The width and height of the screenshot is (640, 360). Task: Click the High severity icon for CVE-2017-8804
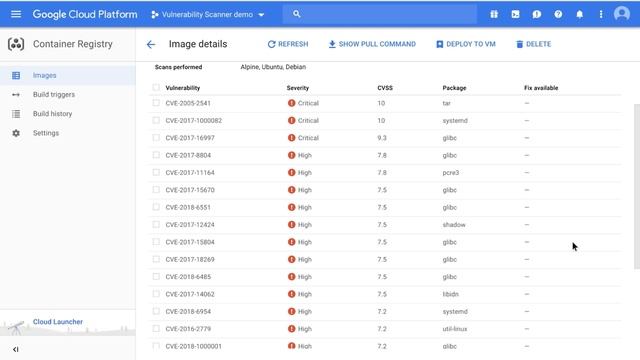point(291,155)
